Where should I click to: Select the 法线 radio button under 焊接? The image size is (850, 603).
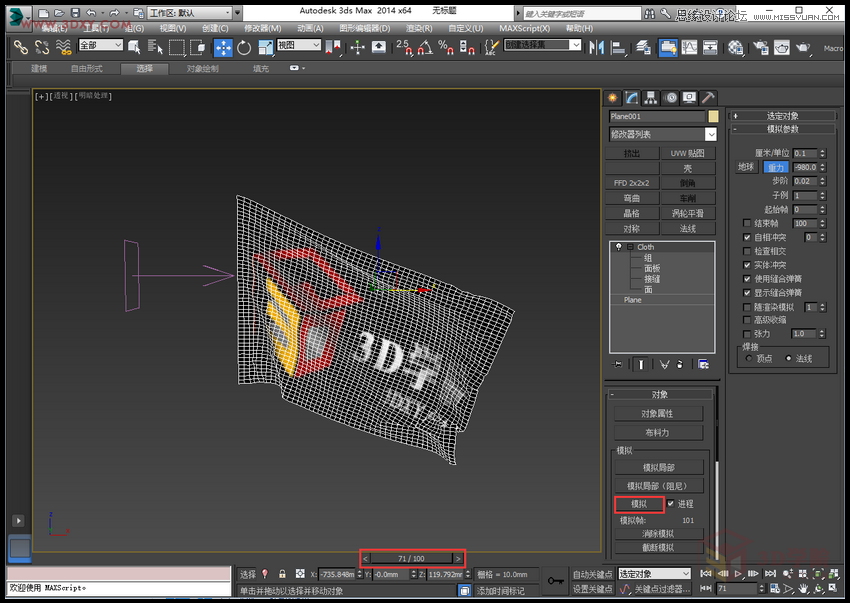point(790,357)
